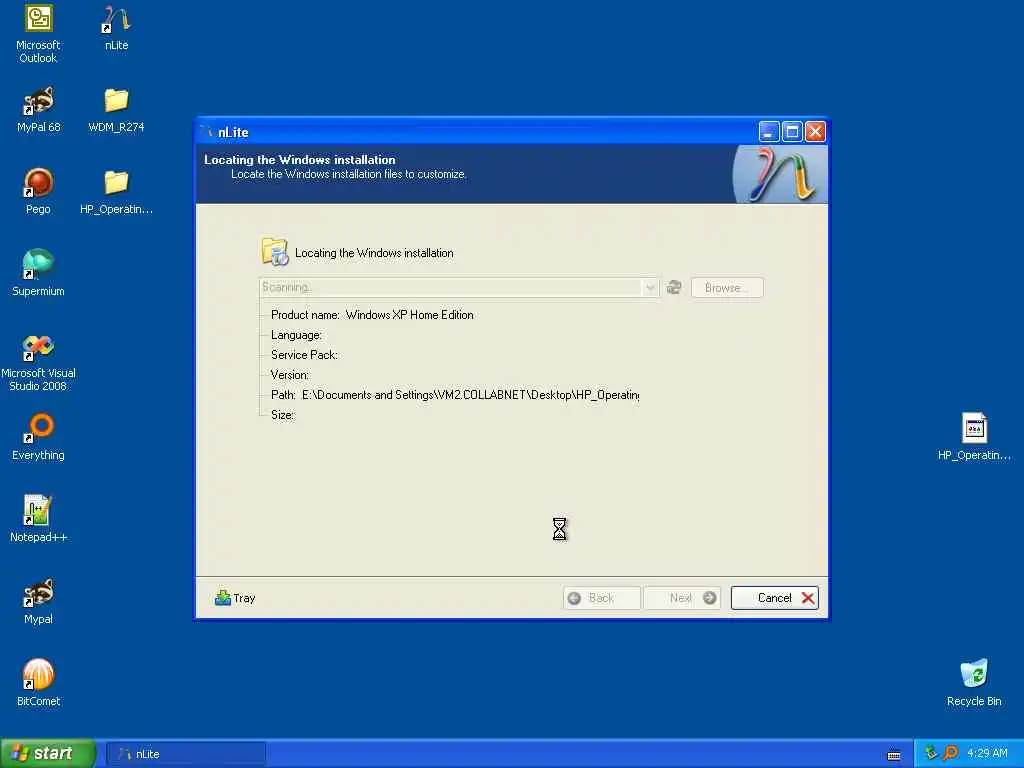
Task: Click the Path row with E:\Documents
Action: tap(455, 395)
